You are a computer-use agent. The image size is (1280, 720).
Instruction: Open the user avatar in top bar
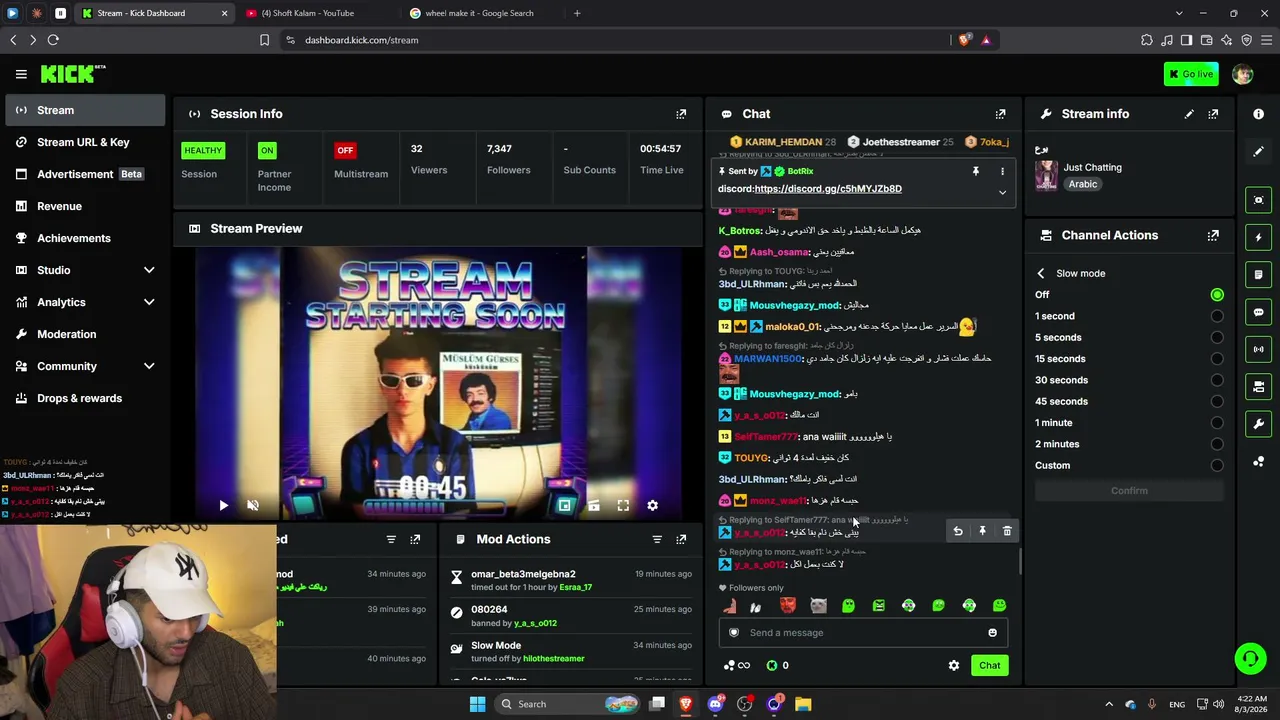1243,74
